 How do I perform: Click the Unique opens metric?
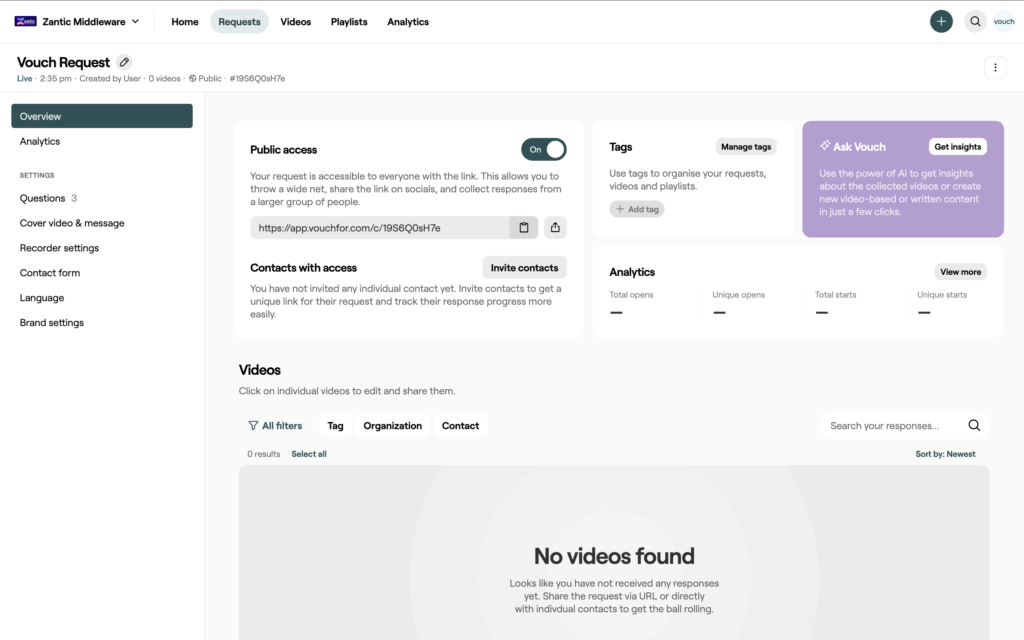pyautogui.click(x=738, y=303)
